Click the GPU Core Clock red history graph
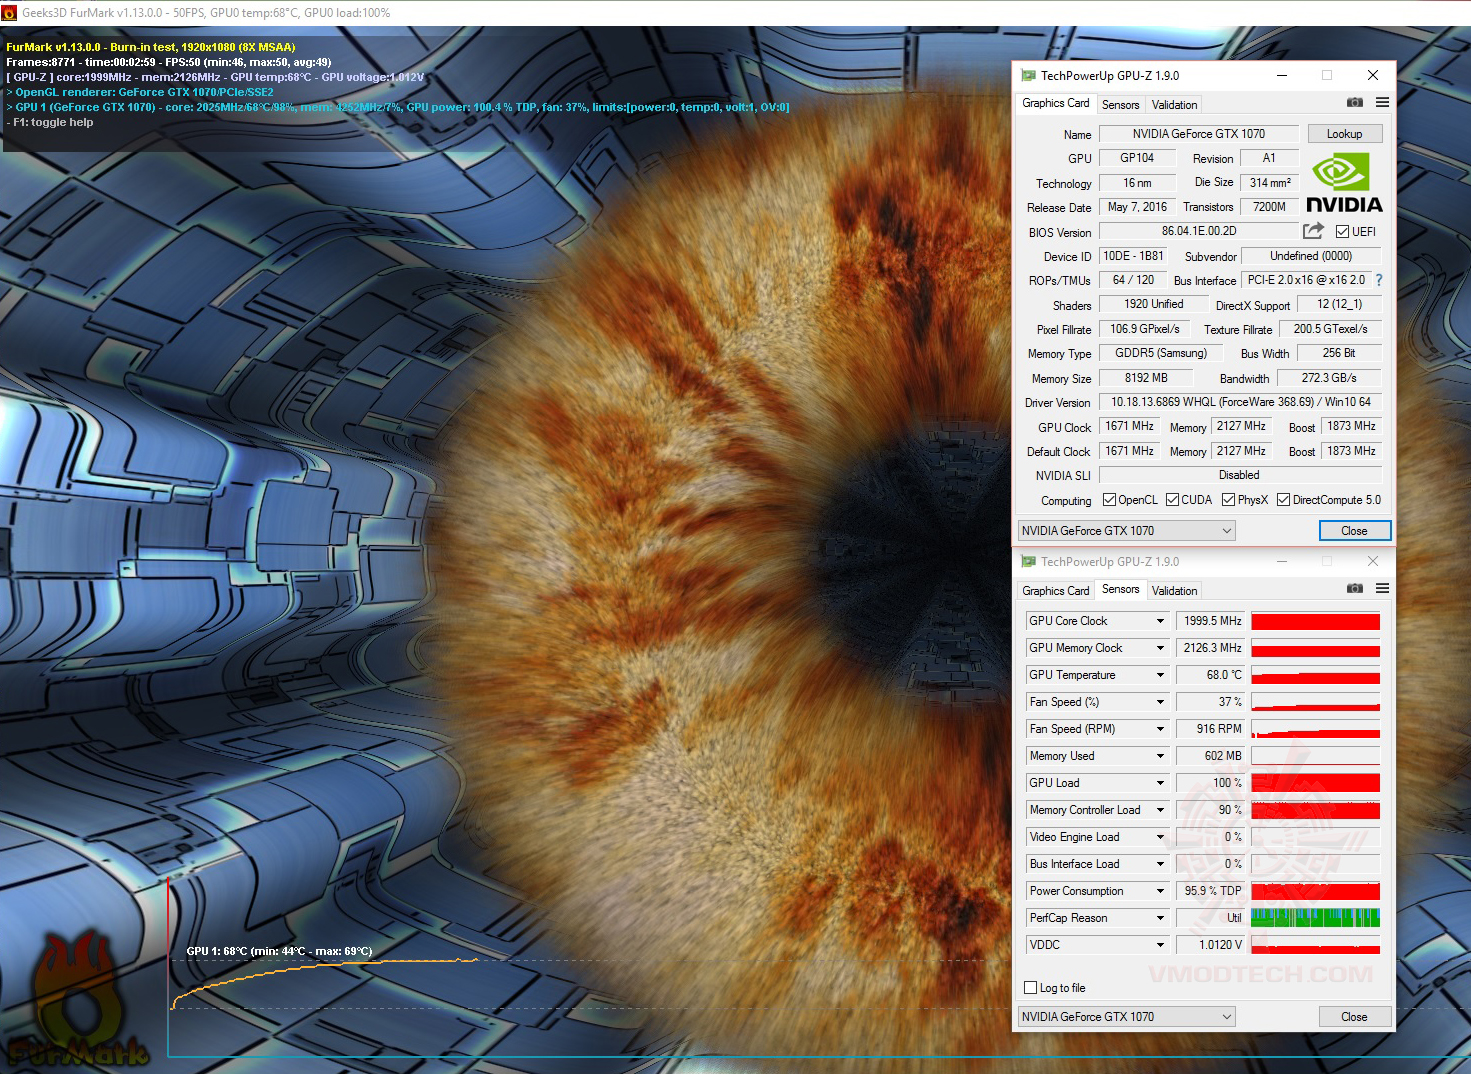Image resolution: width=1471 pixels, height=1074 pixels. pos(1315,621)
